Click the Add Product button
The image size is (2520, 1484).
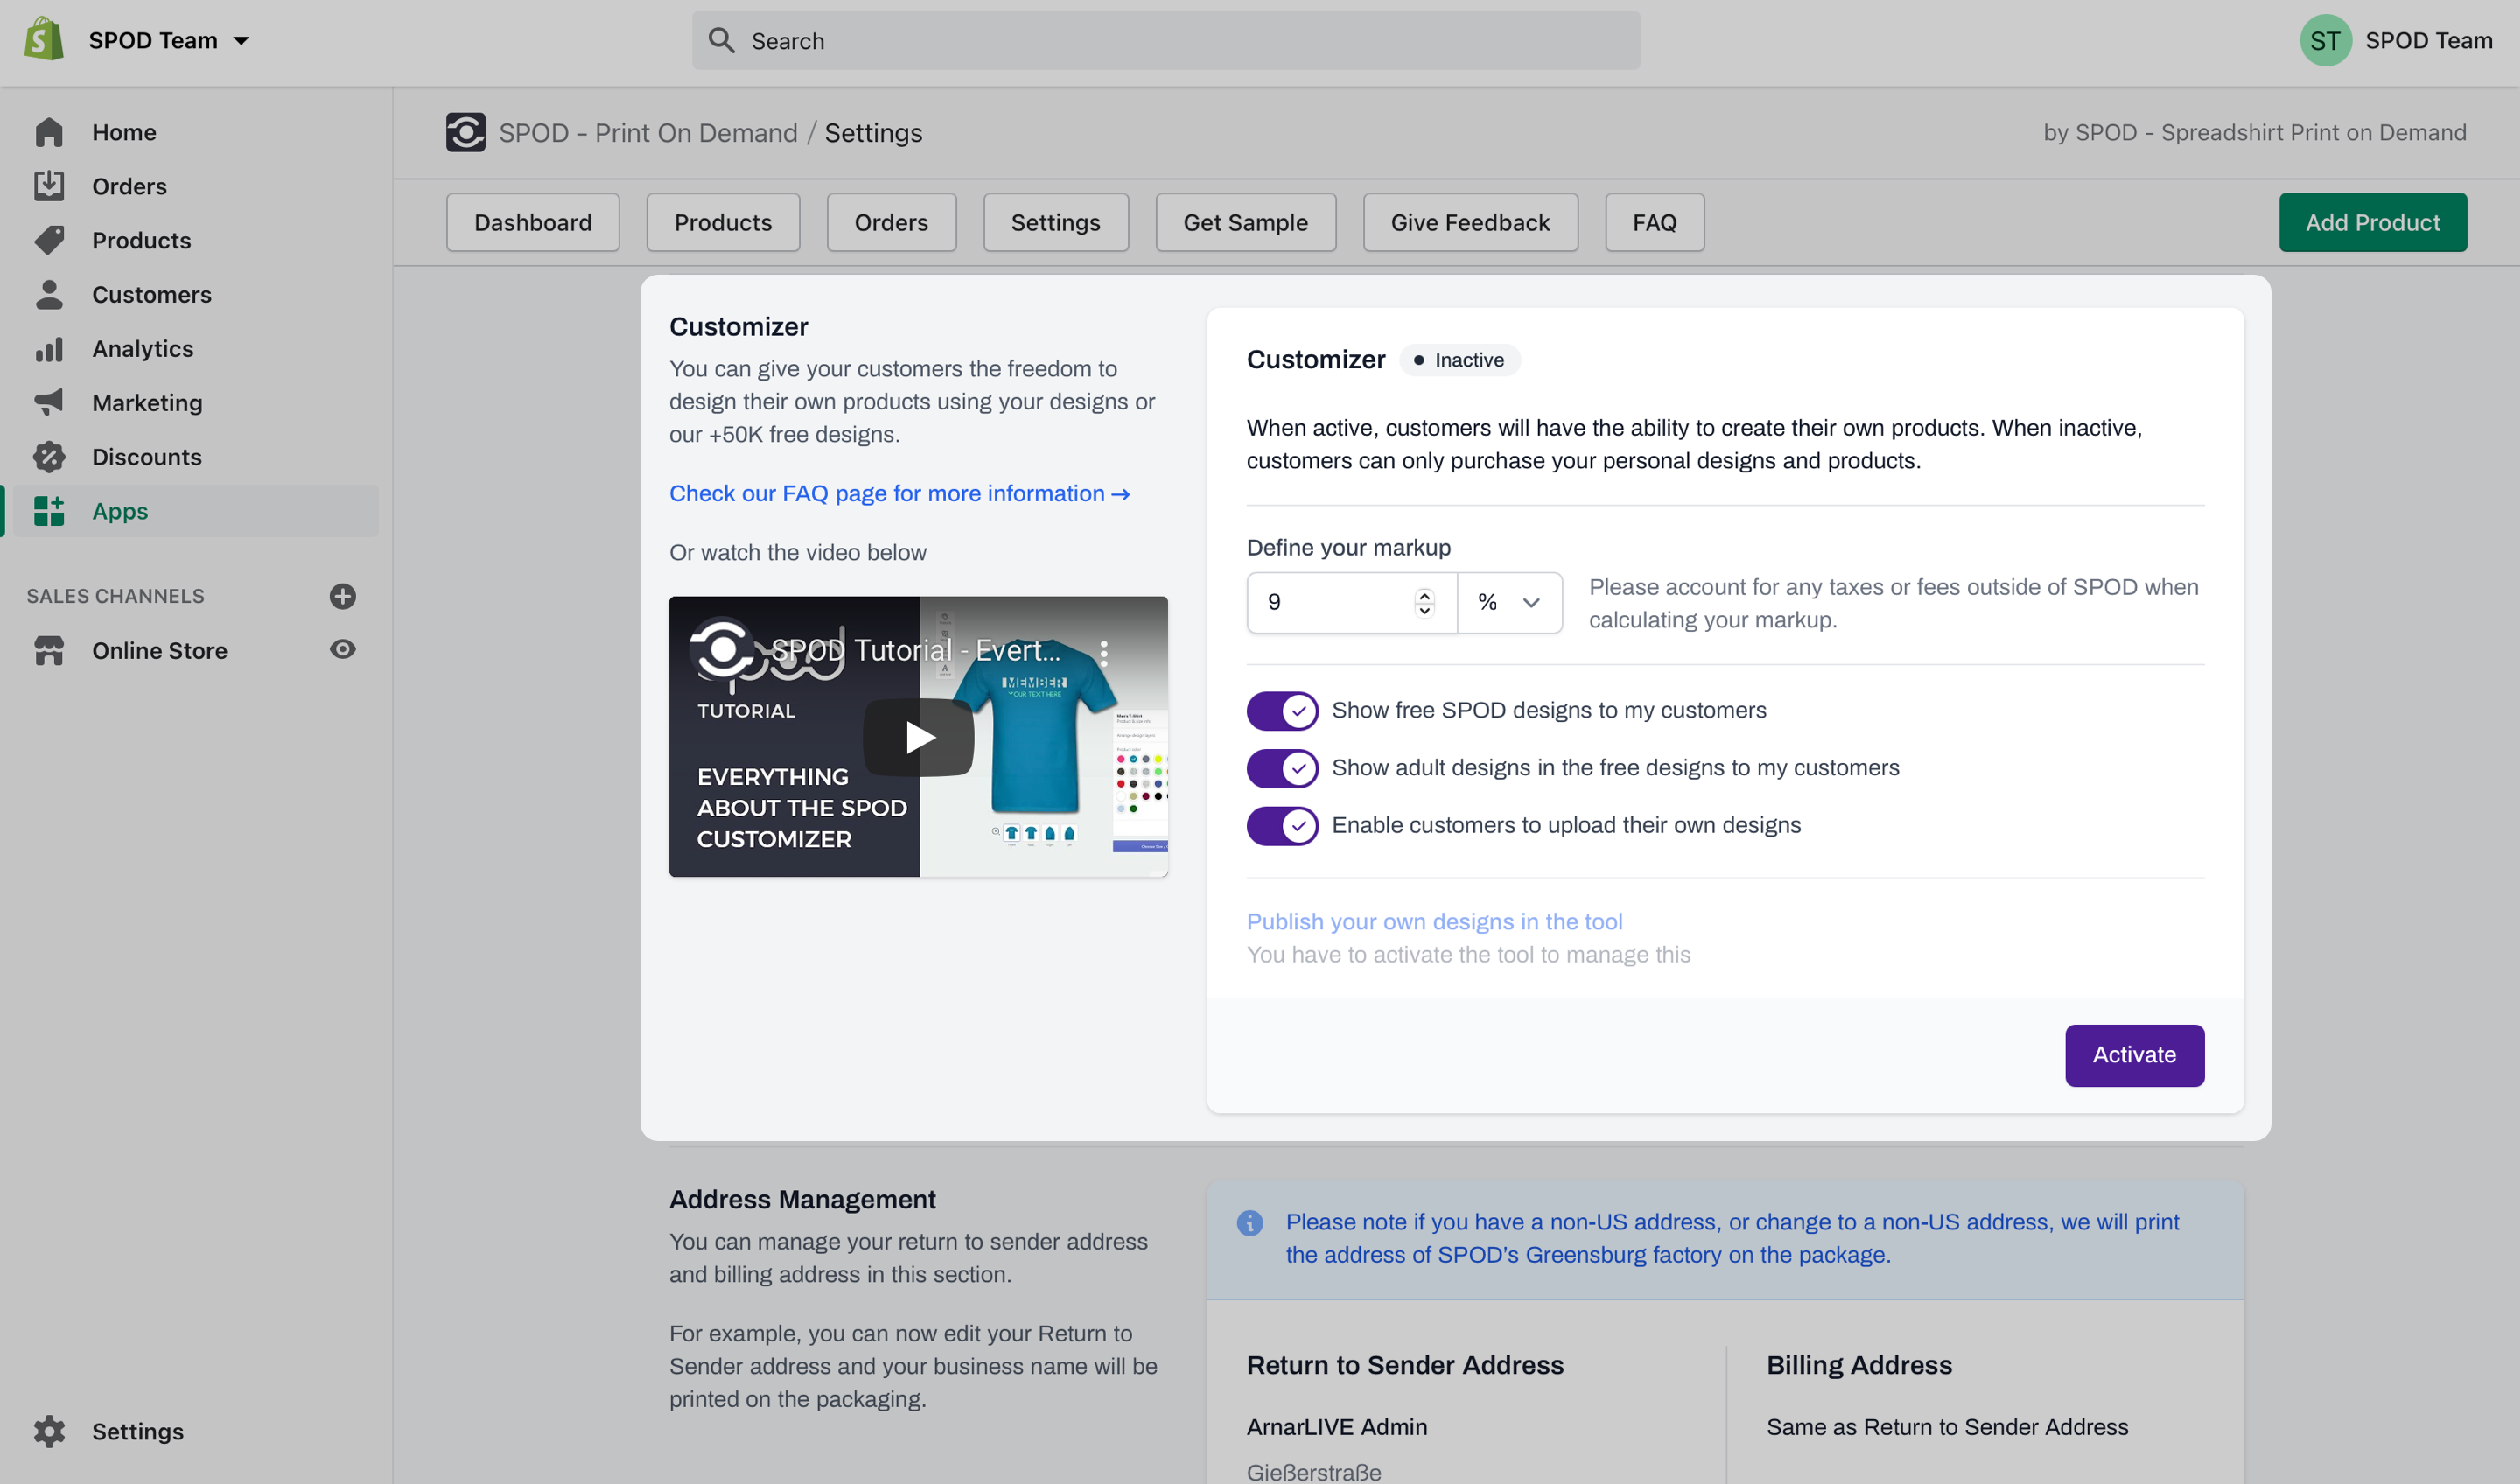point(2372,222)
